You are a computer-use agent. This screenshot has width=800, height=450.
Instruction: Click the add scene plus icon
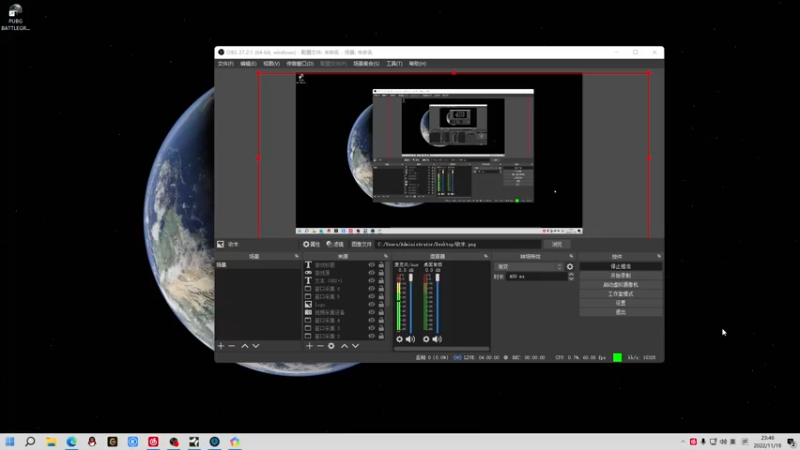click(221, 346)
